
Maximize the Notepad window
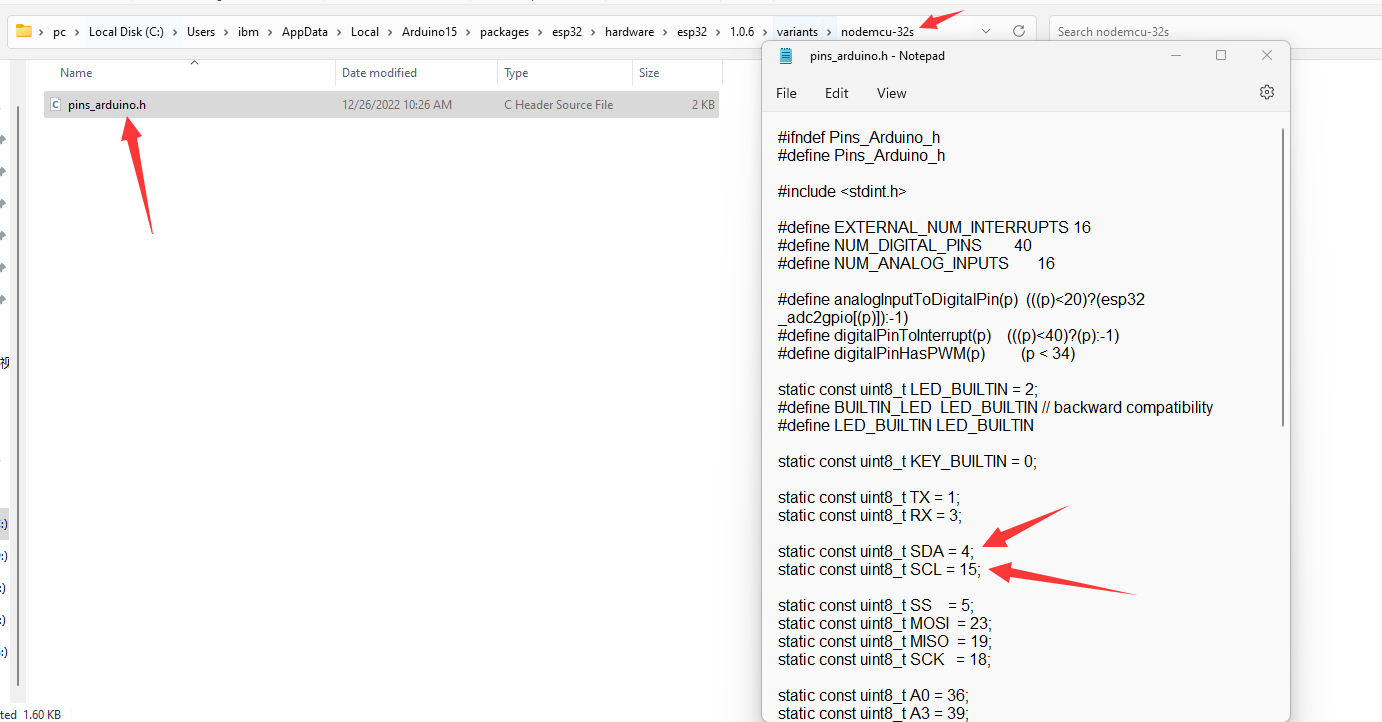[1220, 56]
